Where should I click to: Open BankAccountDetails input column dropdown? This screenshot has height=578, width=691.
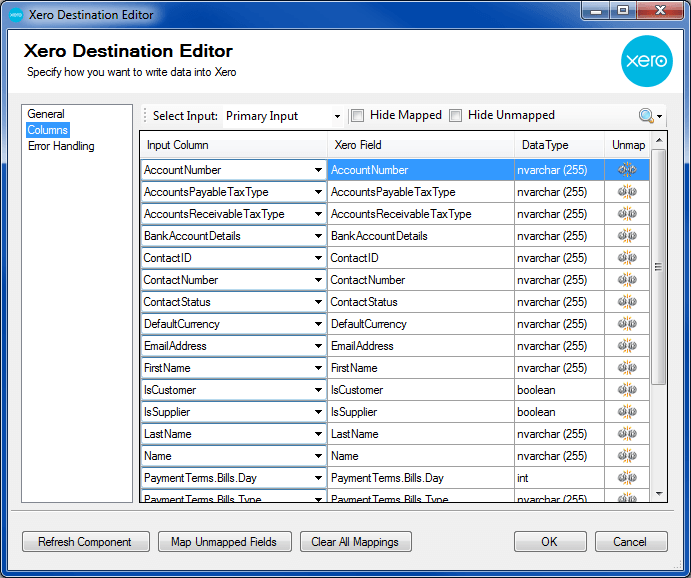(318, 236)
